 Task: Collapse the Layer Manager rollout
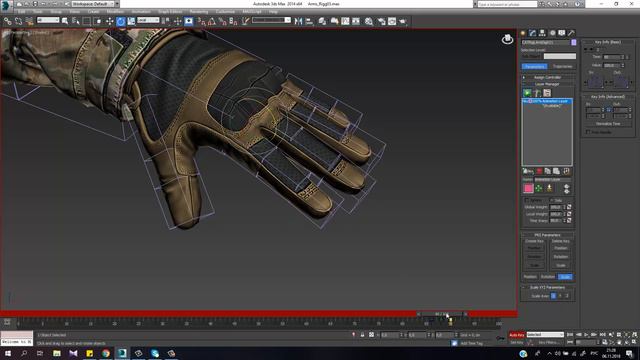(x=548, y=84)
